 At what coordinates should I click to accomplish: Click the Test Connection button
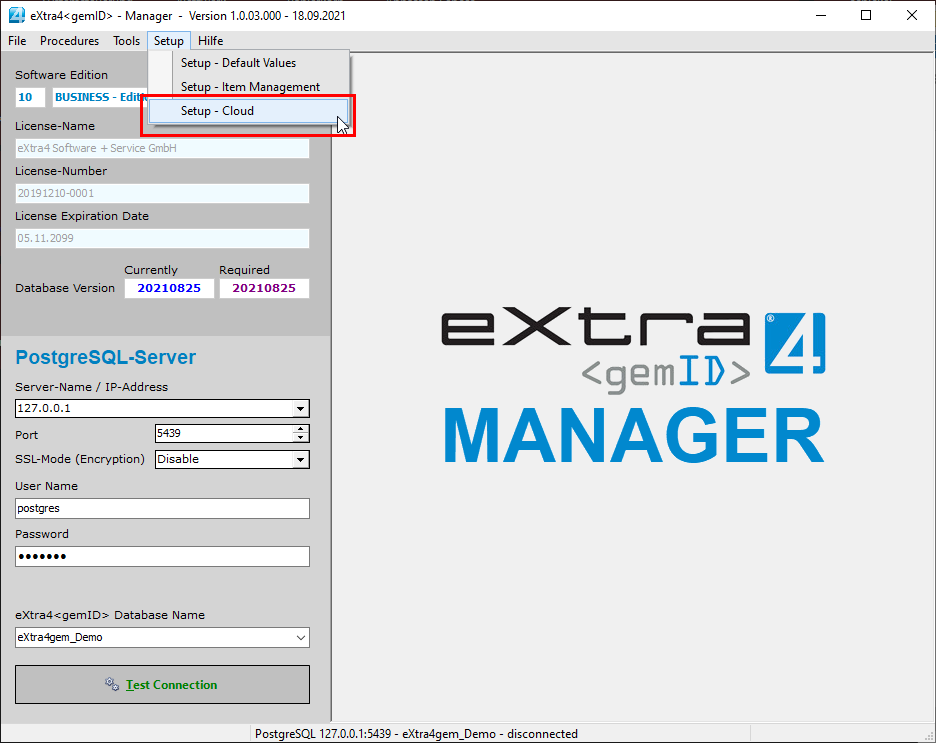[161, 684]
